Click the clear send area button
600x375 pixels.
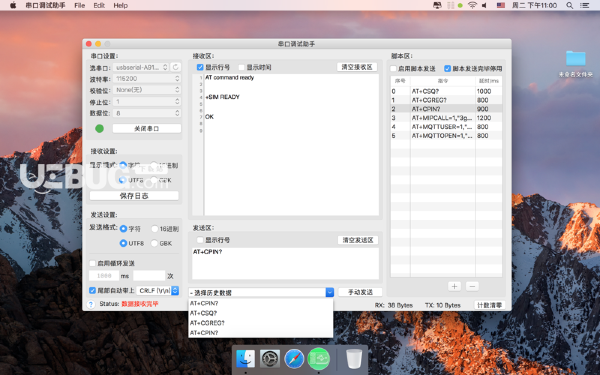[x=358, y=240]
